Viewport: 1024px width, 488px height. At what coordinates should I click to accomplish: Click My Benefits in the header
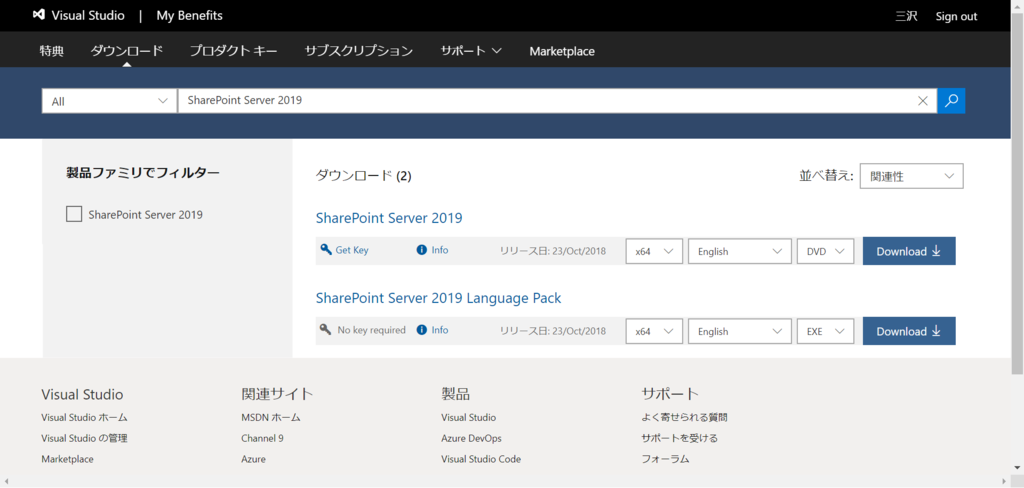coord(189,16)
